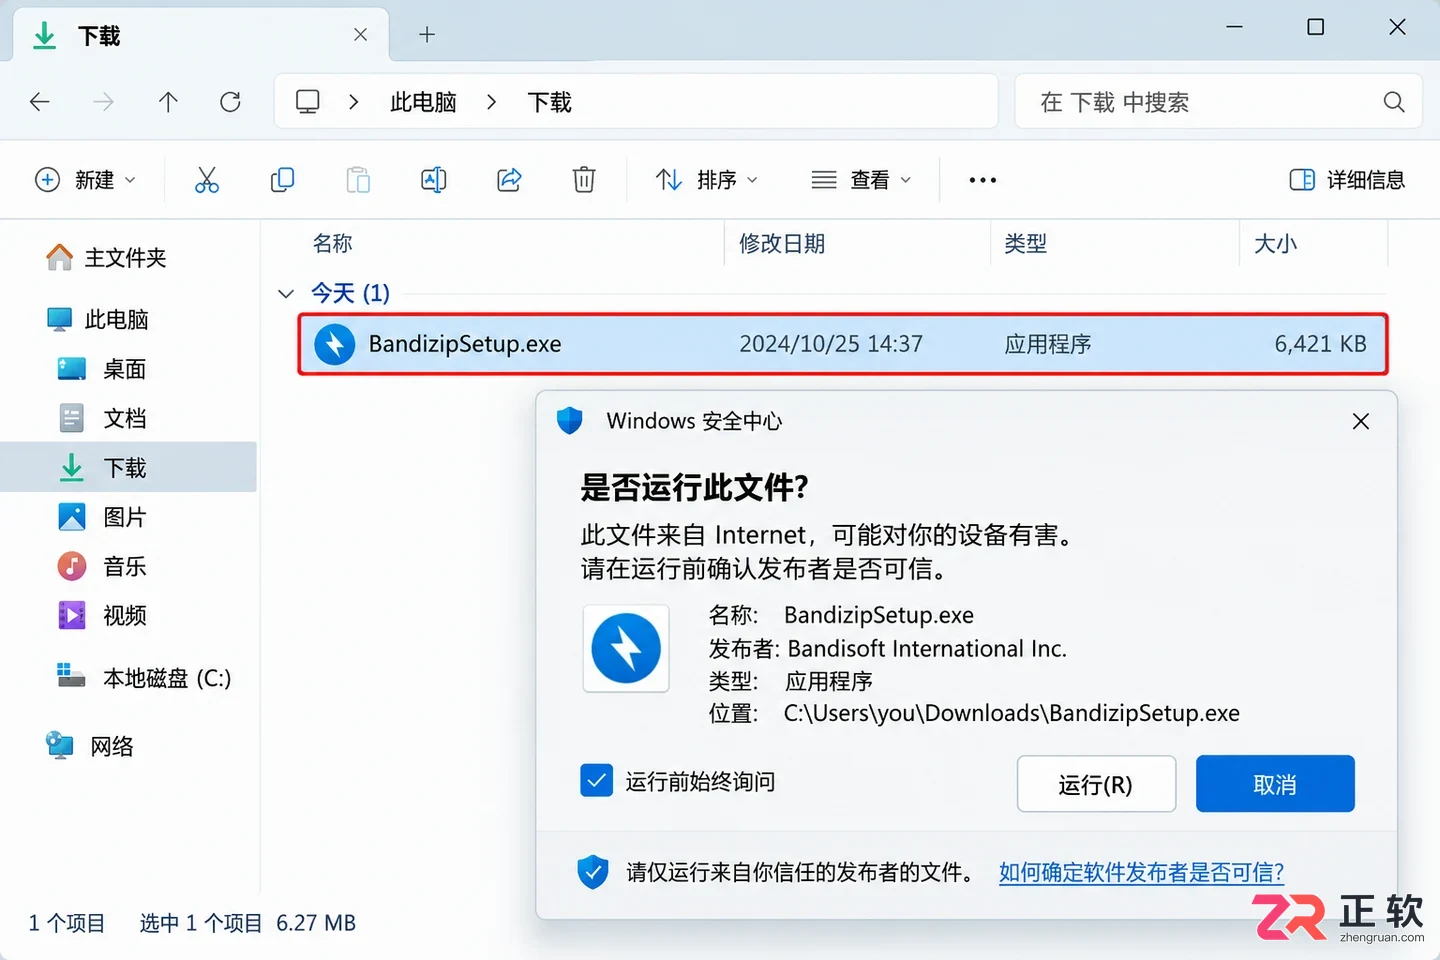The height and width of the screenshot is (960, 1440).
Task: Click the Bandizip icon in security dialog
Action: click(x=626, y=648)
